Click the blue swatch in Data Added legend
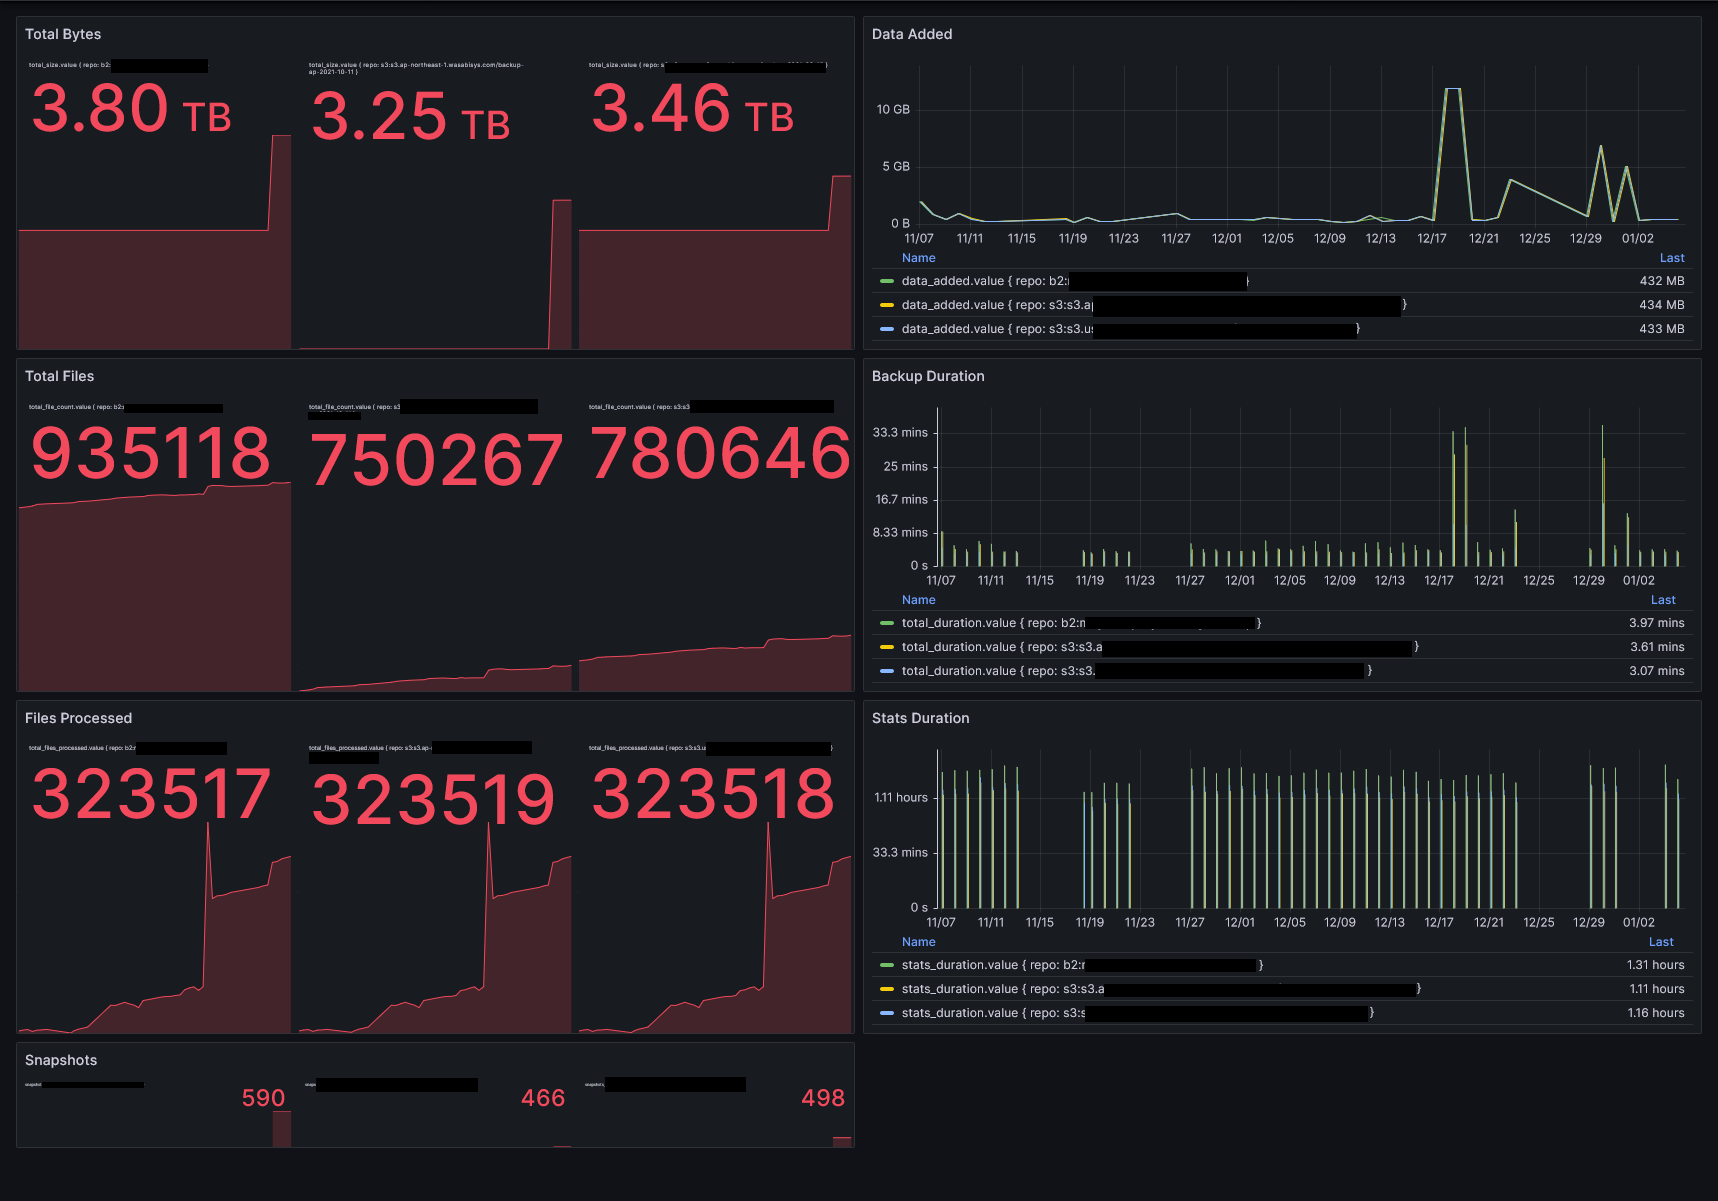1718x1201 pixels. (886, 329)
